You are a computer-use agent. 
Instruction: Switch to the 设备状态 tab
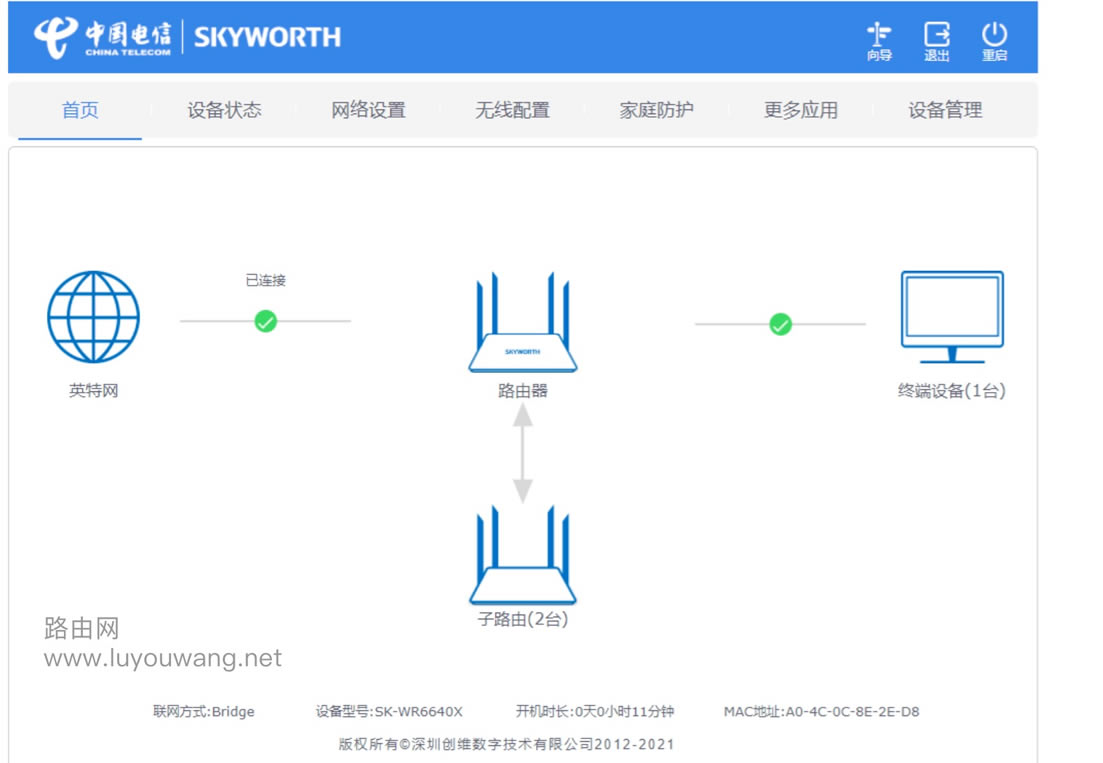[224, 111]
